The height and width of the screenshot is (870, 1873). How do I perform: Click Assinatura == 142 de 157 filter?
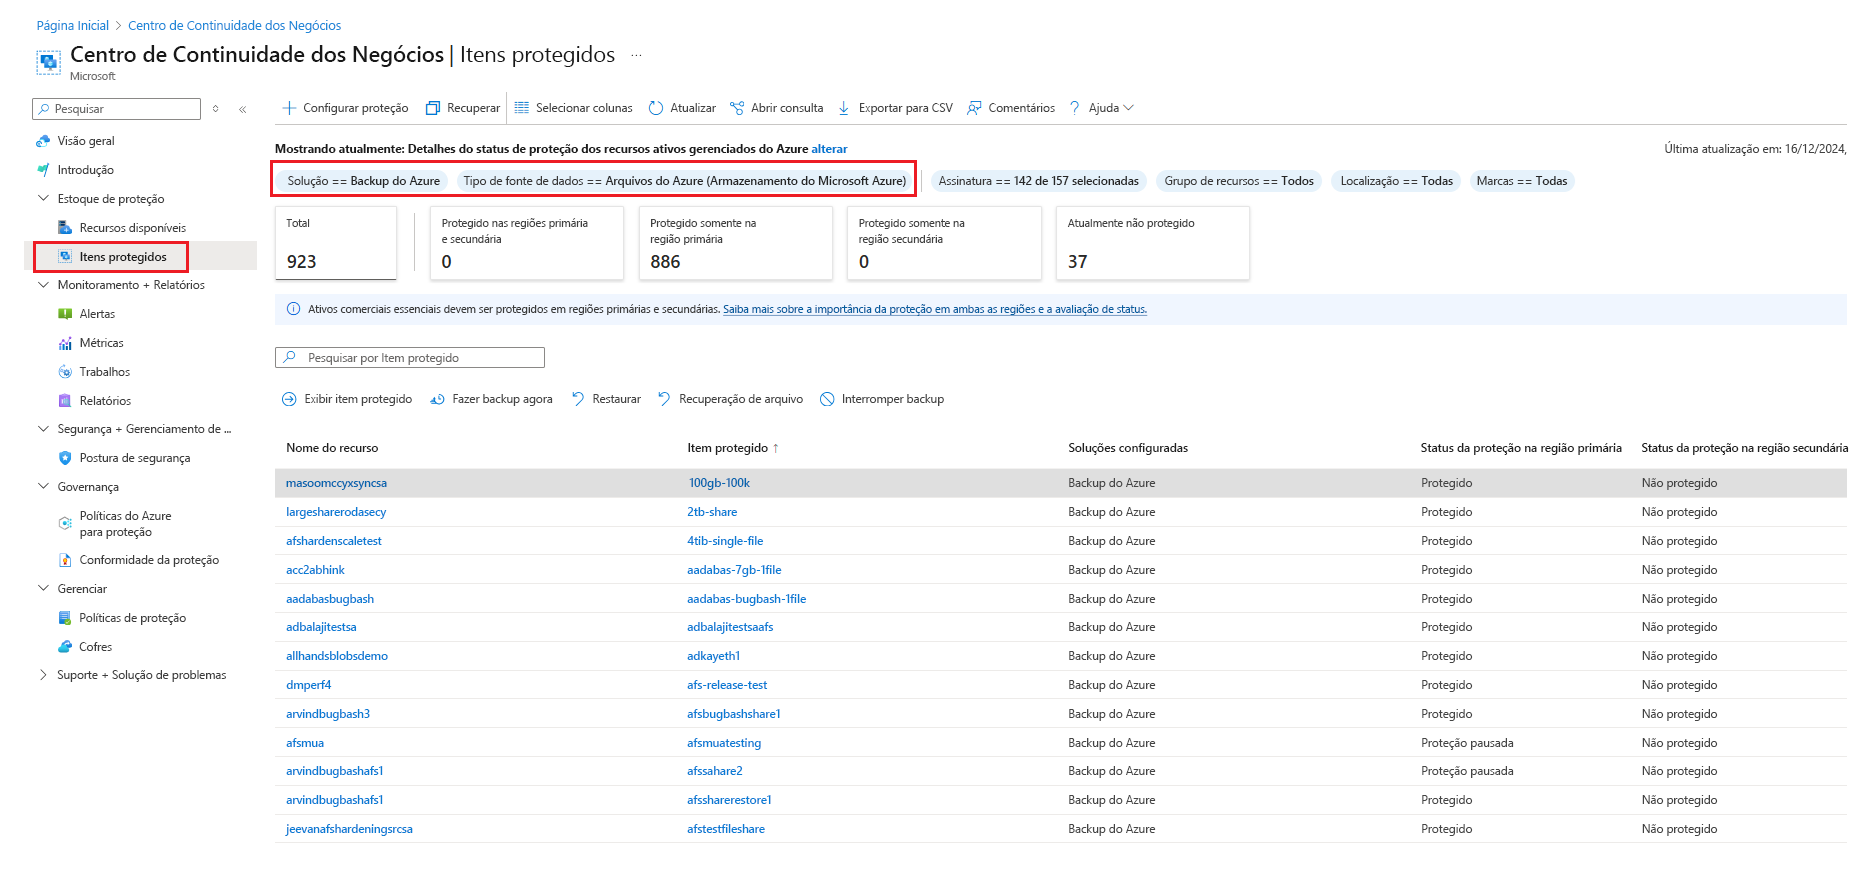[1039, 181]
